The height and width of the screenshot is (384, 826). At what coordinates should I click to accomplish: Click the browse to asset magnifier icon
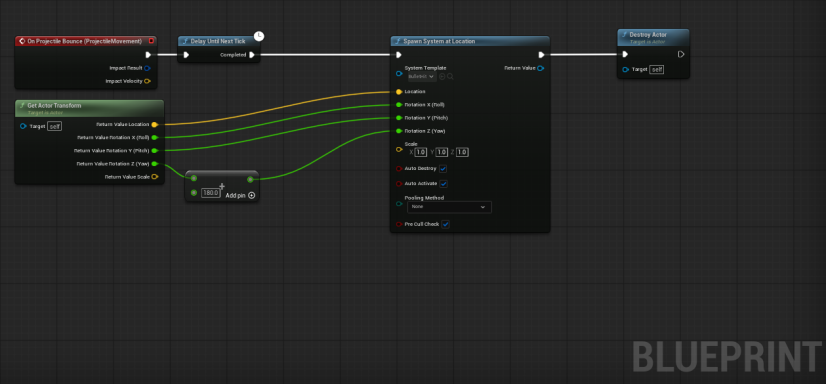(x=450, y=77)
